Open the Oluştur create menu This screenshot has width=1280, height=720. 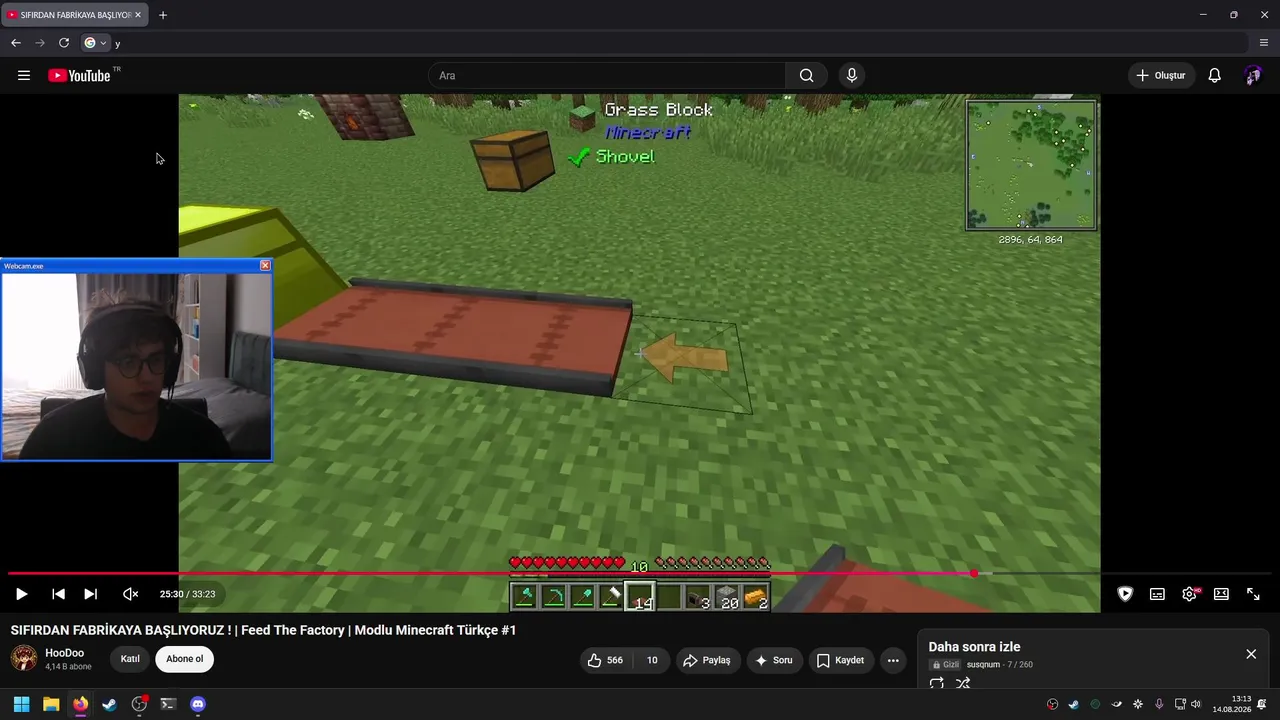point(1162,75)
